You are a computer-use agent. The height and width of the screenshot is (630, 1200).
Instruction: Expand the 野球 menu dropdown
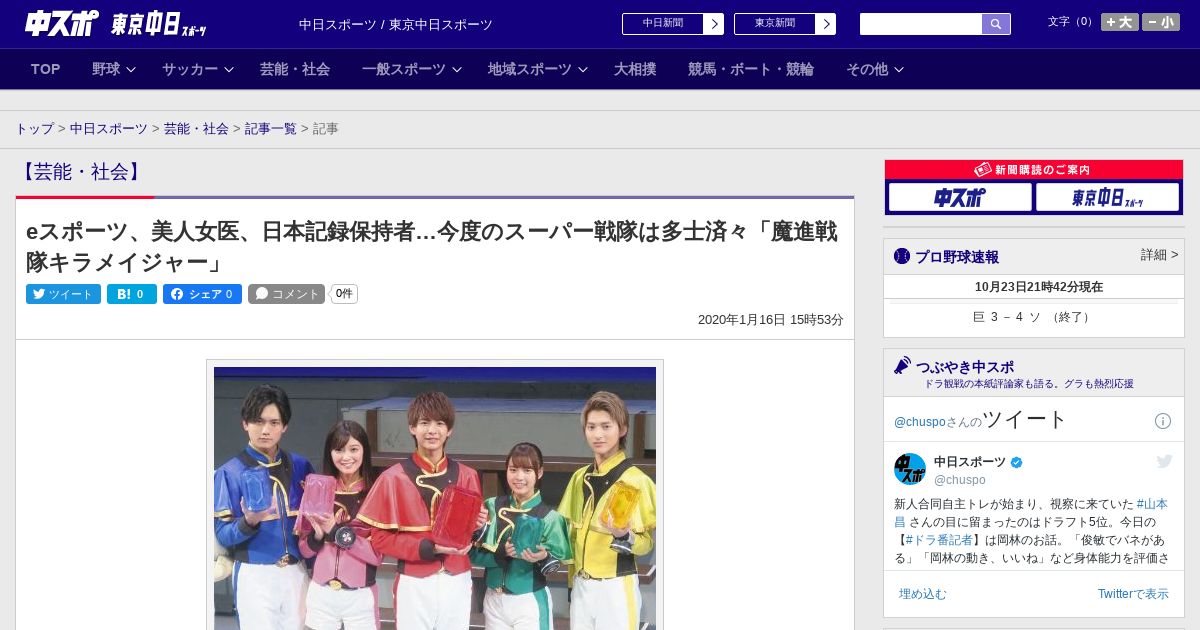(x=114, y=69)
